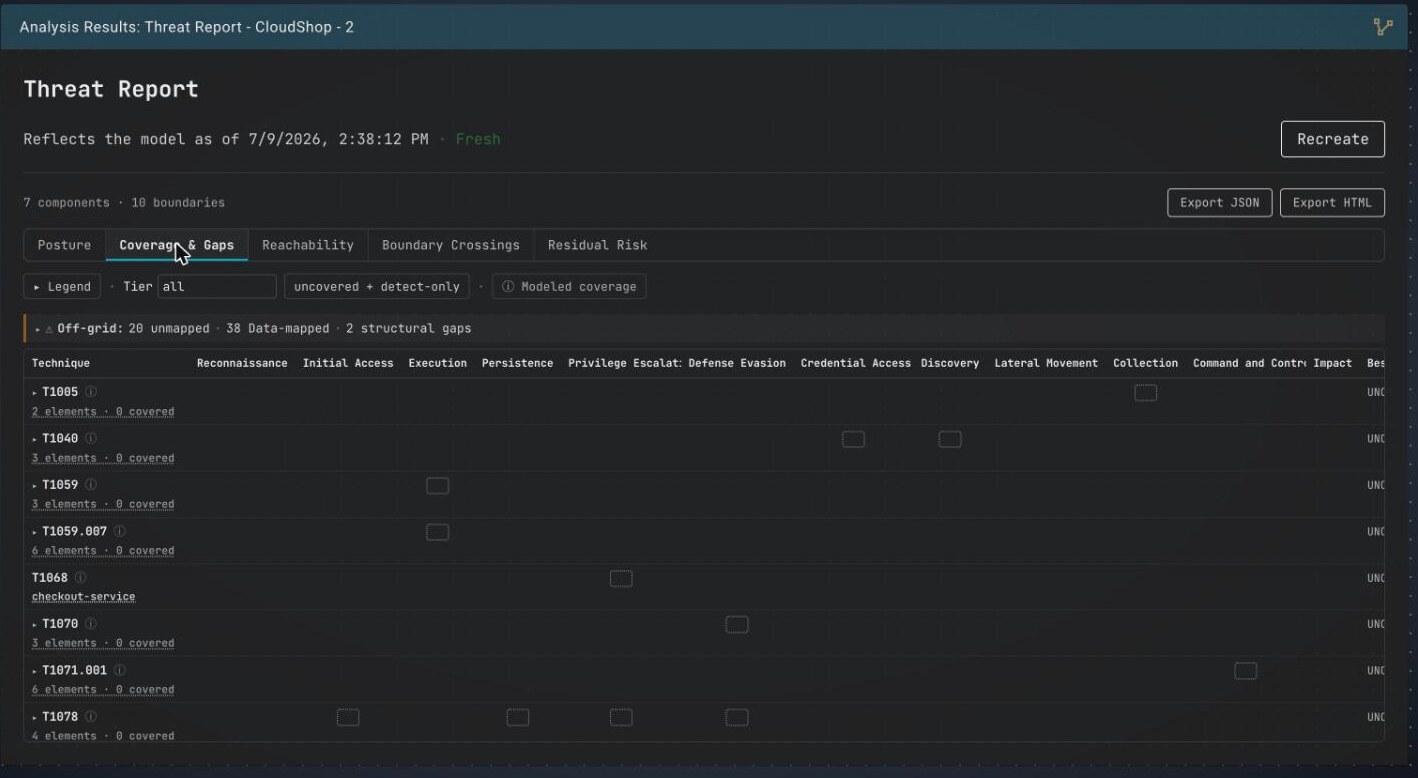Viewport: 1418px width, 778px height.
Task: Expand technique row T1059
Action: [35, 486]
